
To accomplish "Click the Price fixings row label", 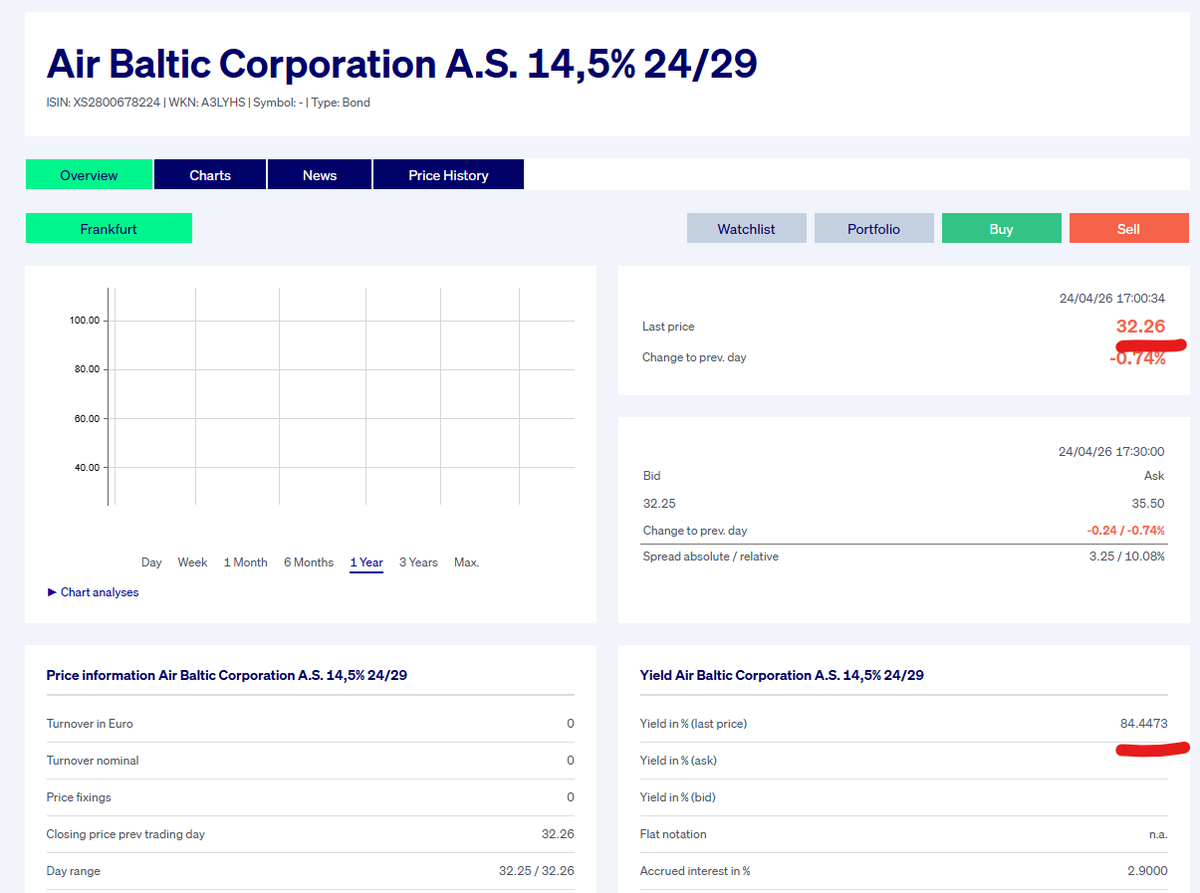I will click(79, 797).
